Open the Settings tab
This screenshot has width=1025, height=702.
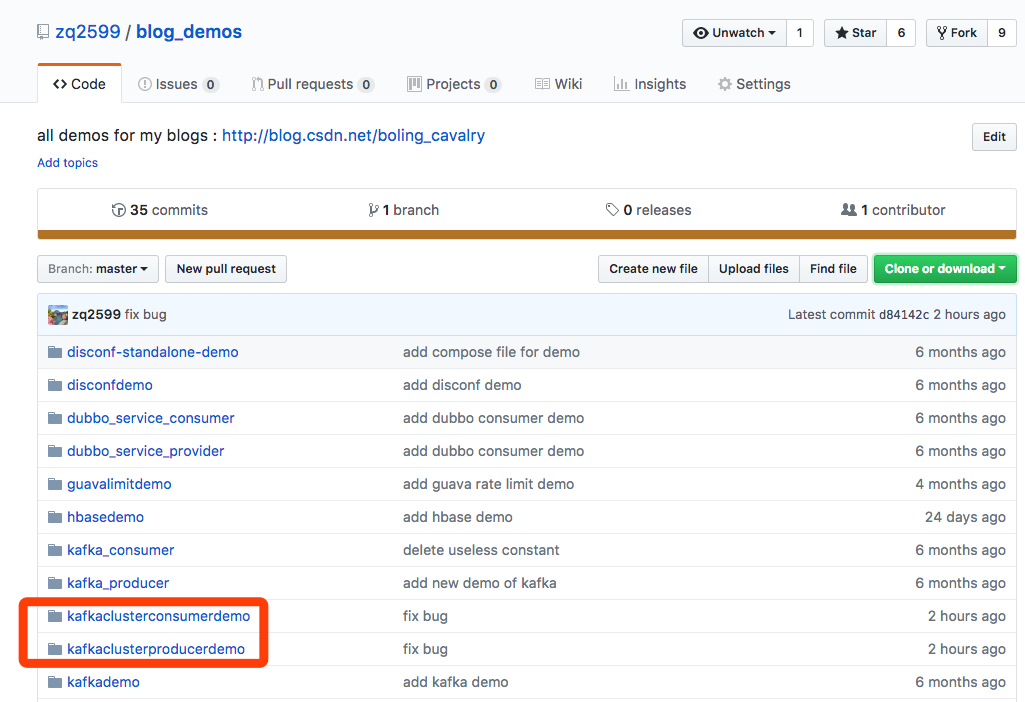coord(754,84)
